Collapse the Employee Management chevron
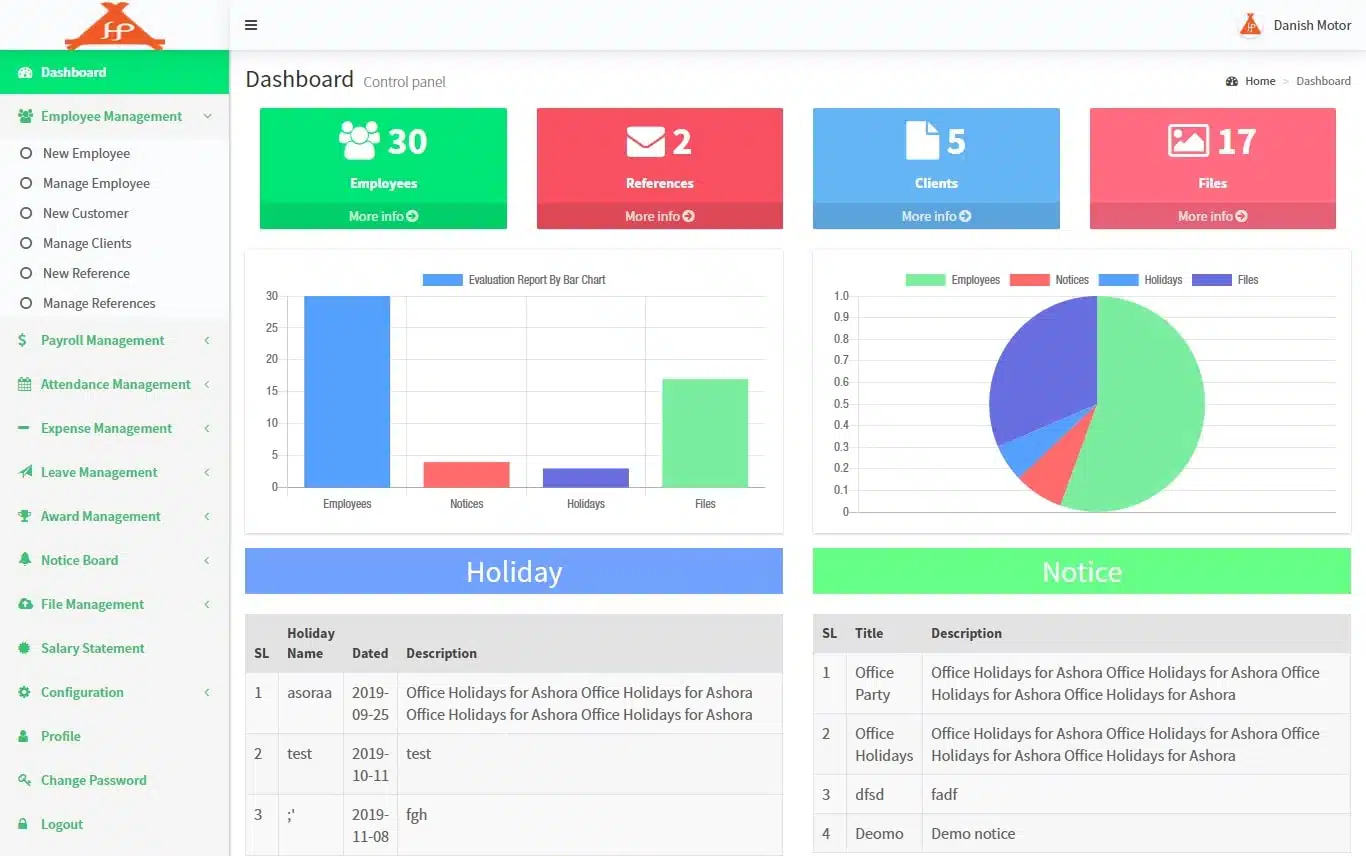The image size is (1366, 856). click(207, 116)
